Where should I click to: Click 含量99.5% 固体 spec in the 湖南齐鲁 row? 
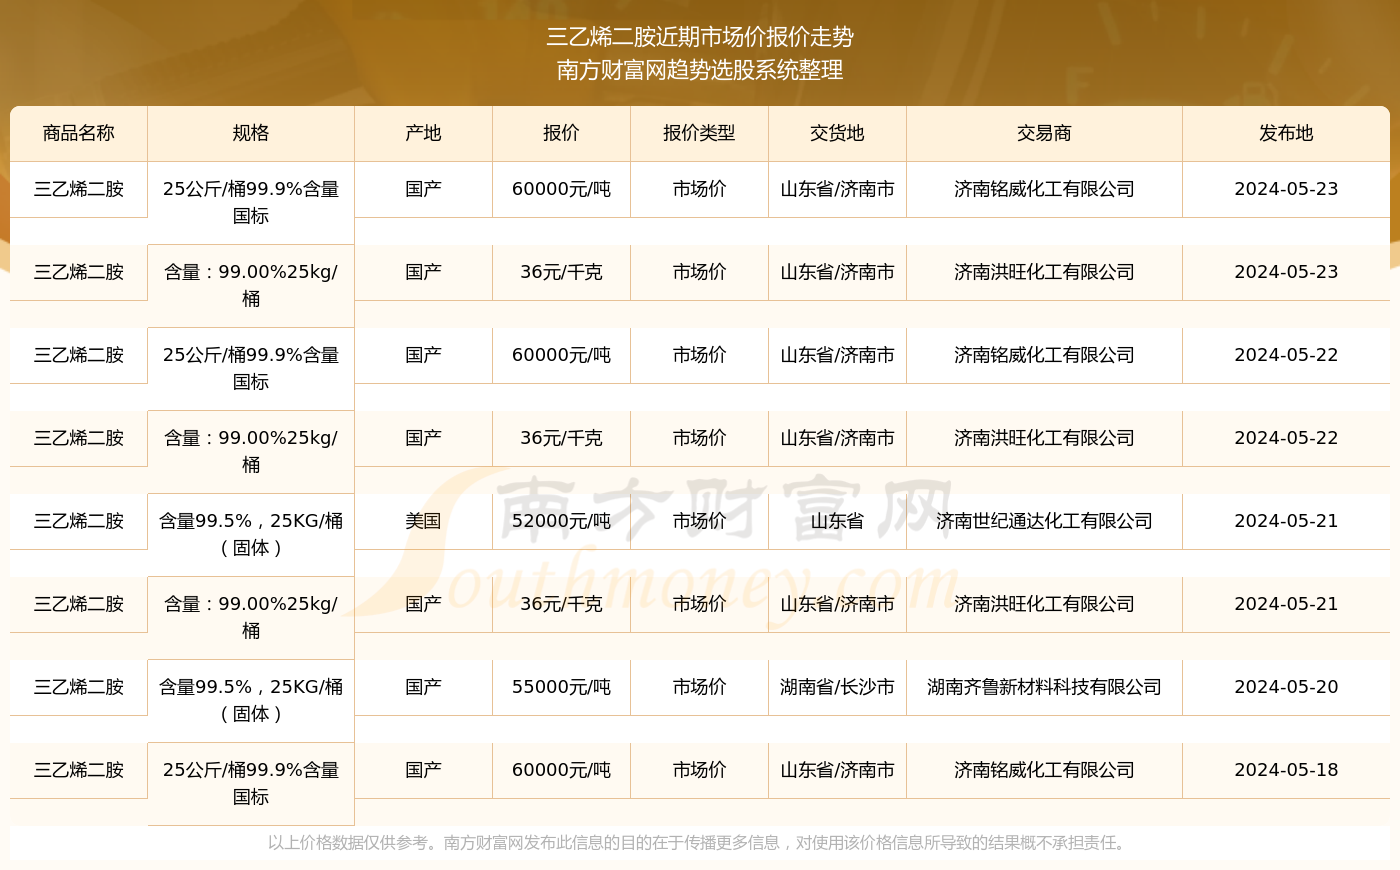[251, 700]
